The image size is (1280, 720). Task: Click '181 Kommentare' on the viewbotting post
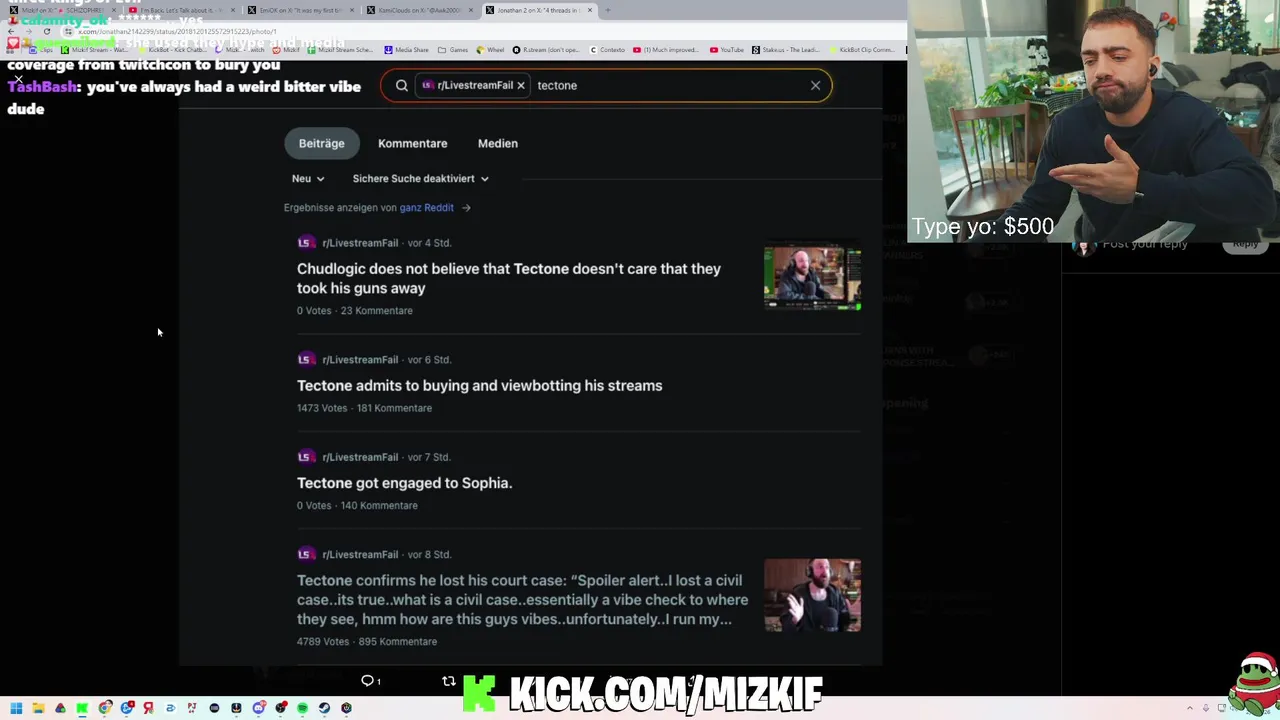(394, 408)
